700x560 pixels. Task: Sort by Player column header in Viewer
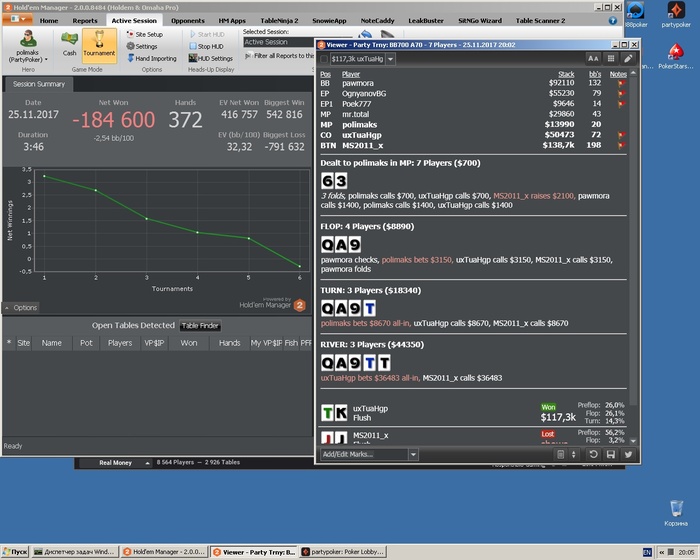[351, 74]
